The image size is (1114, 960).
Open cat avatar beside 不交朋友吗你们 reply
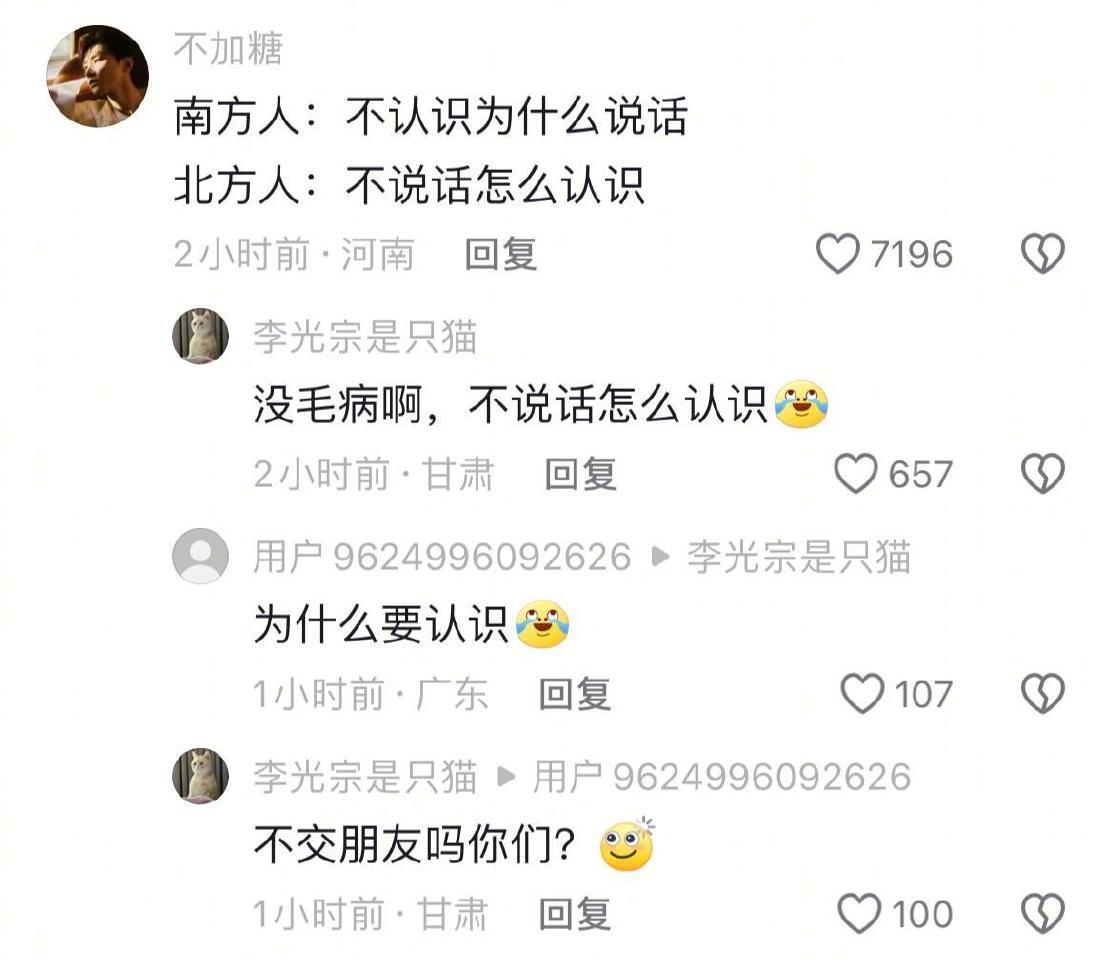[x=200, y=776]
